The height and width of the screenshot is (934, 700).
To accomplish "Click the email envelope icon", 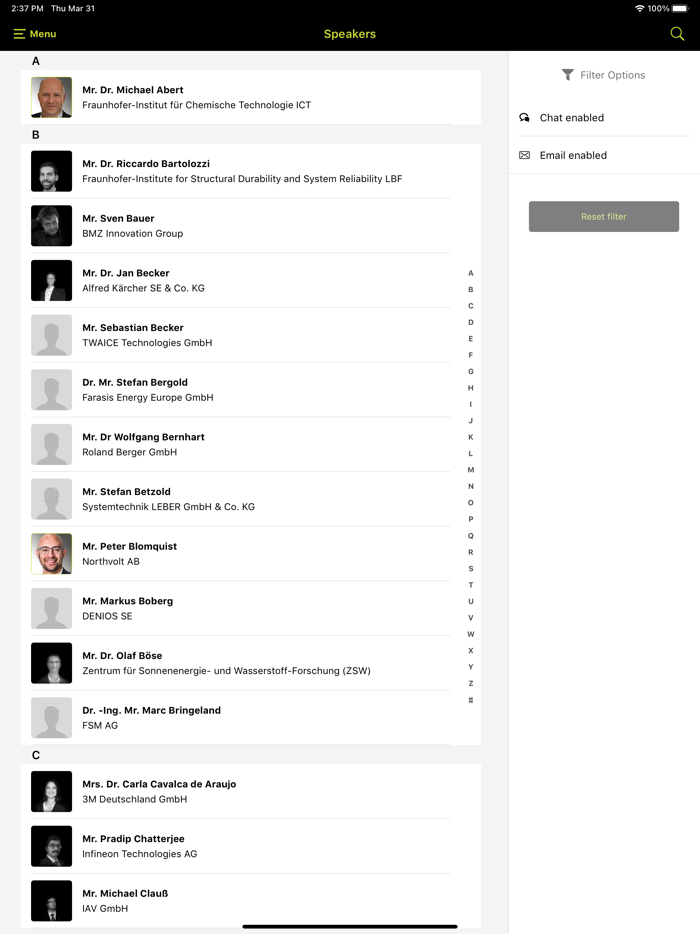I will (x=525, y=156).
